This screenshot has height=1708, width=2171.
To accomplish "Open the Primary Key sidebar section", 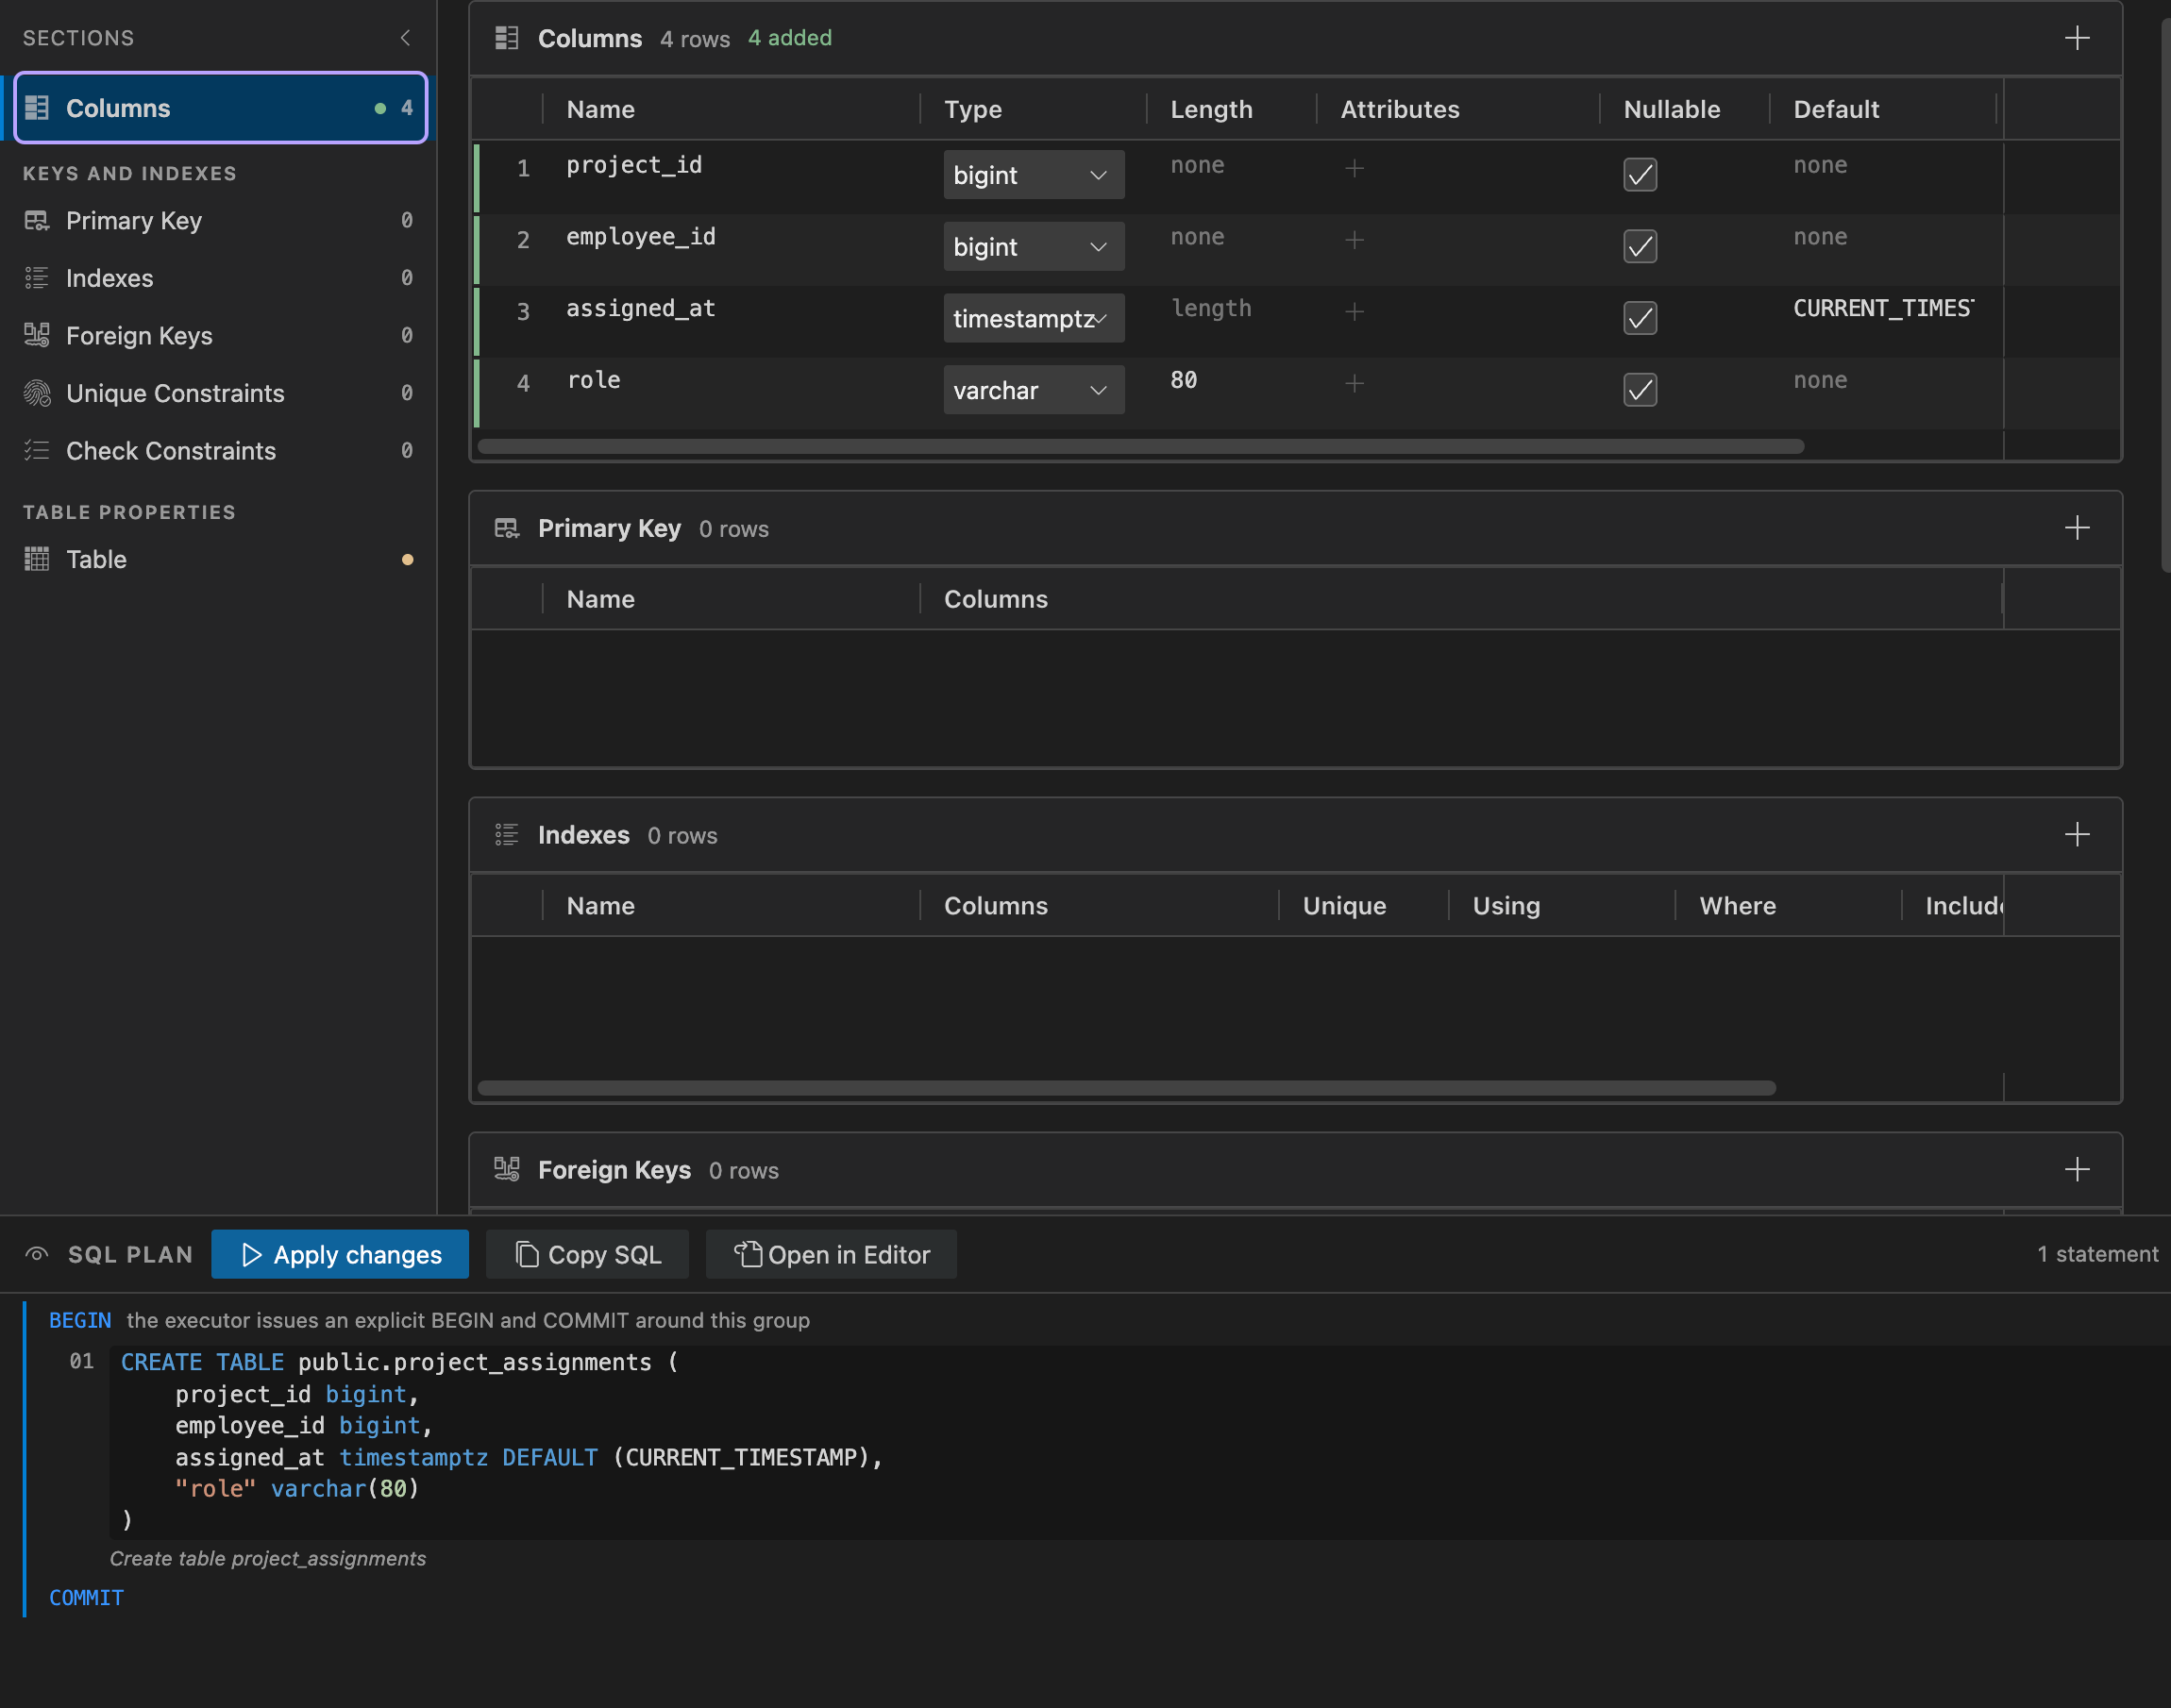I will click(218, 221).
